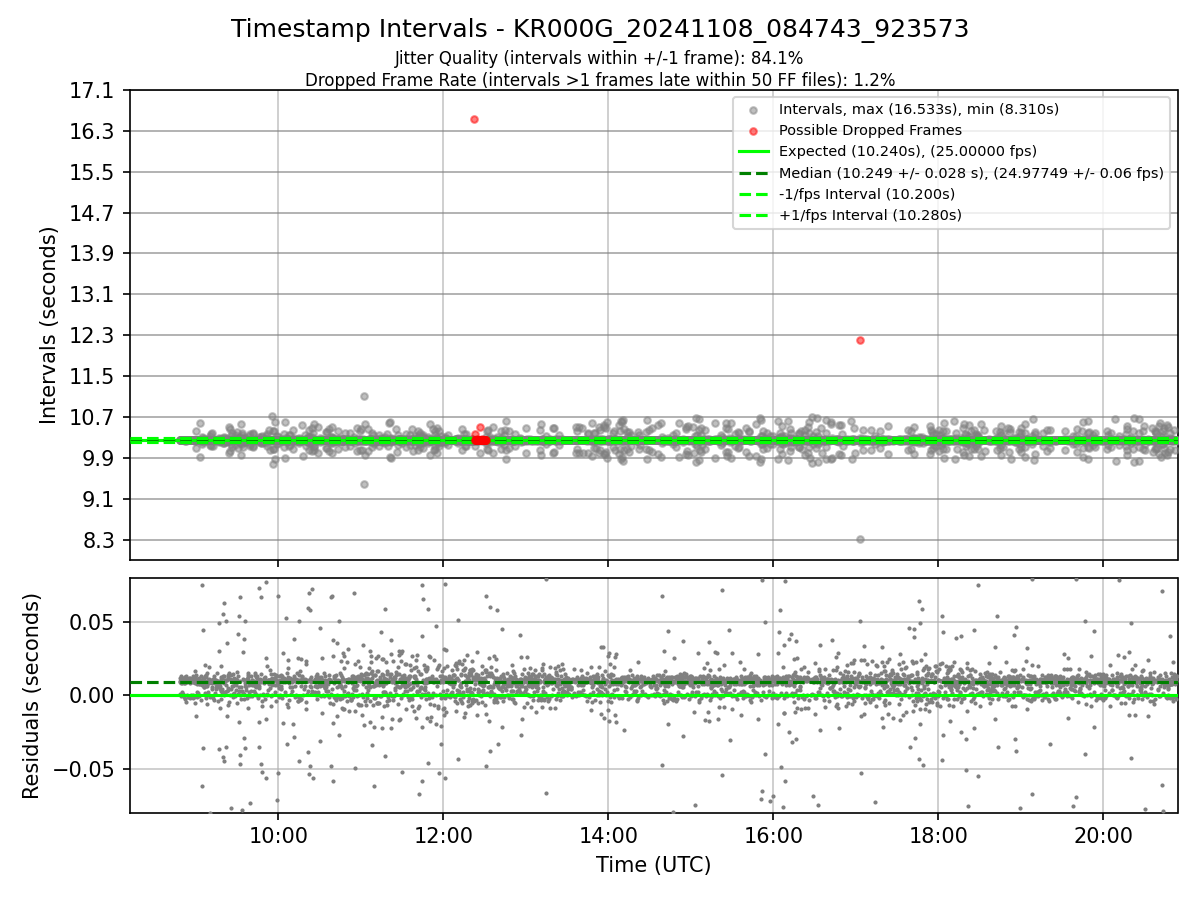Click the 18:00 x-axis tick label
Viewport: 1200px width, 900px height.
[938, 836]
